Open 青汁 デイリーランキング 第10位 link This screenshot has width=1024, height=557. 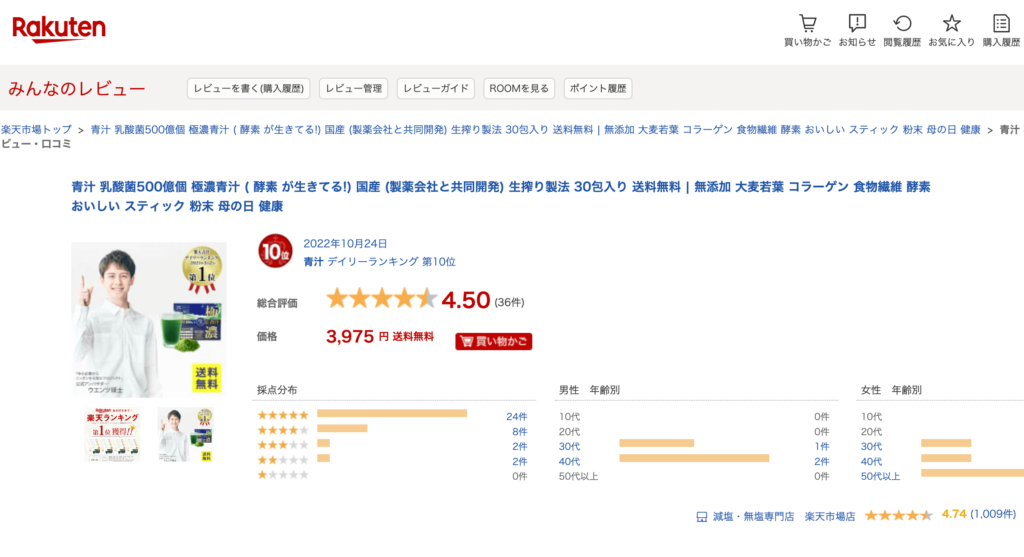(379, 261)
